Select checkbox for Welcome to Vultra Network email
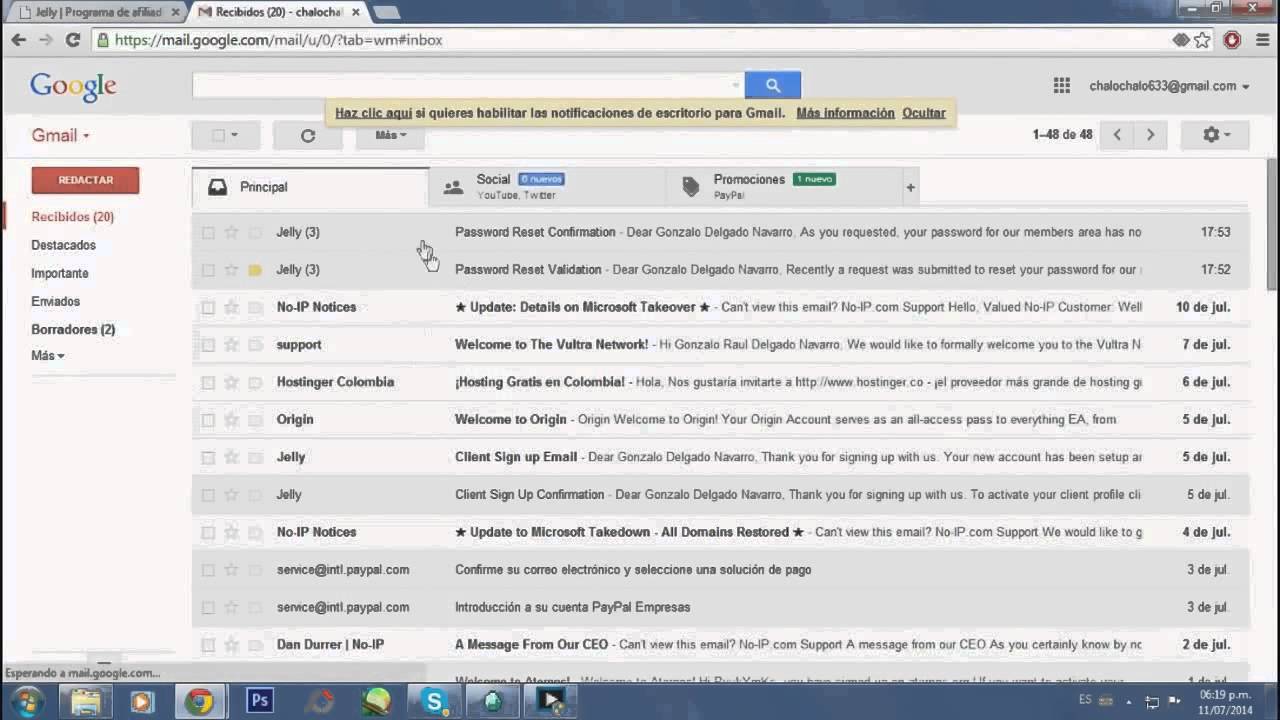The height and width of the screenshot is (720, 1280). (x=208, y=345)
